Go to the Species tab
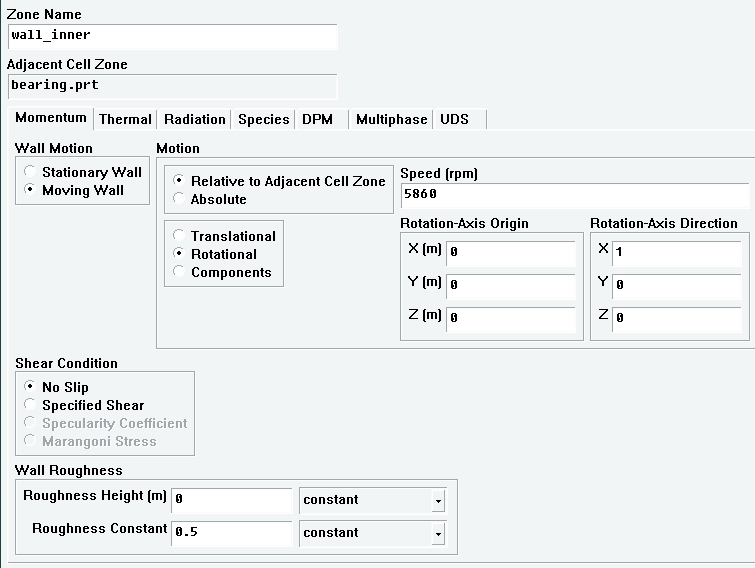755x568 pixels. [x=263, y=119]
